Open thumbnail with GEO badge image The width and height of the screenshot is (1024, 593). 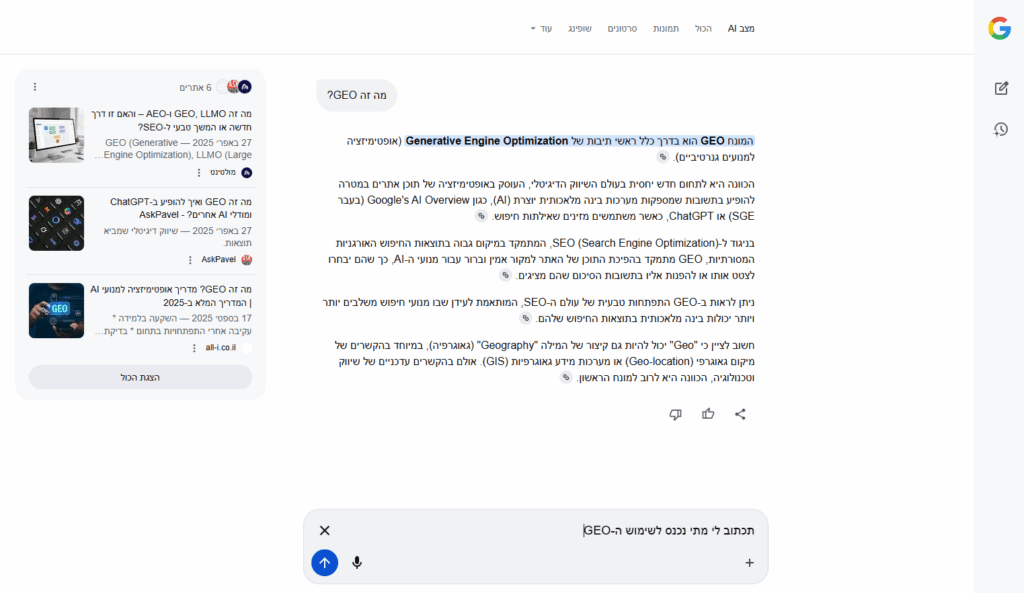click(x=56, y=311)
